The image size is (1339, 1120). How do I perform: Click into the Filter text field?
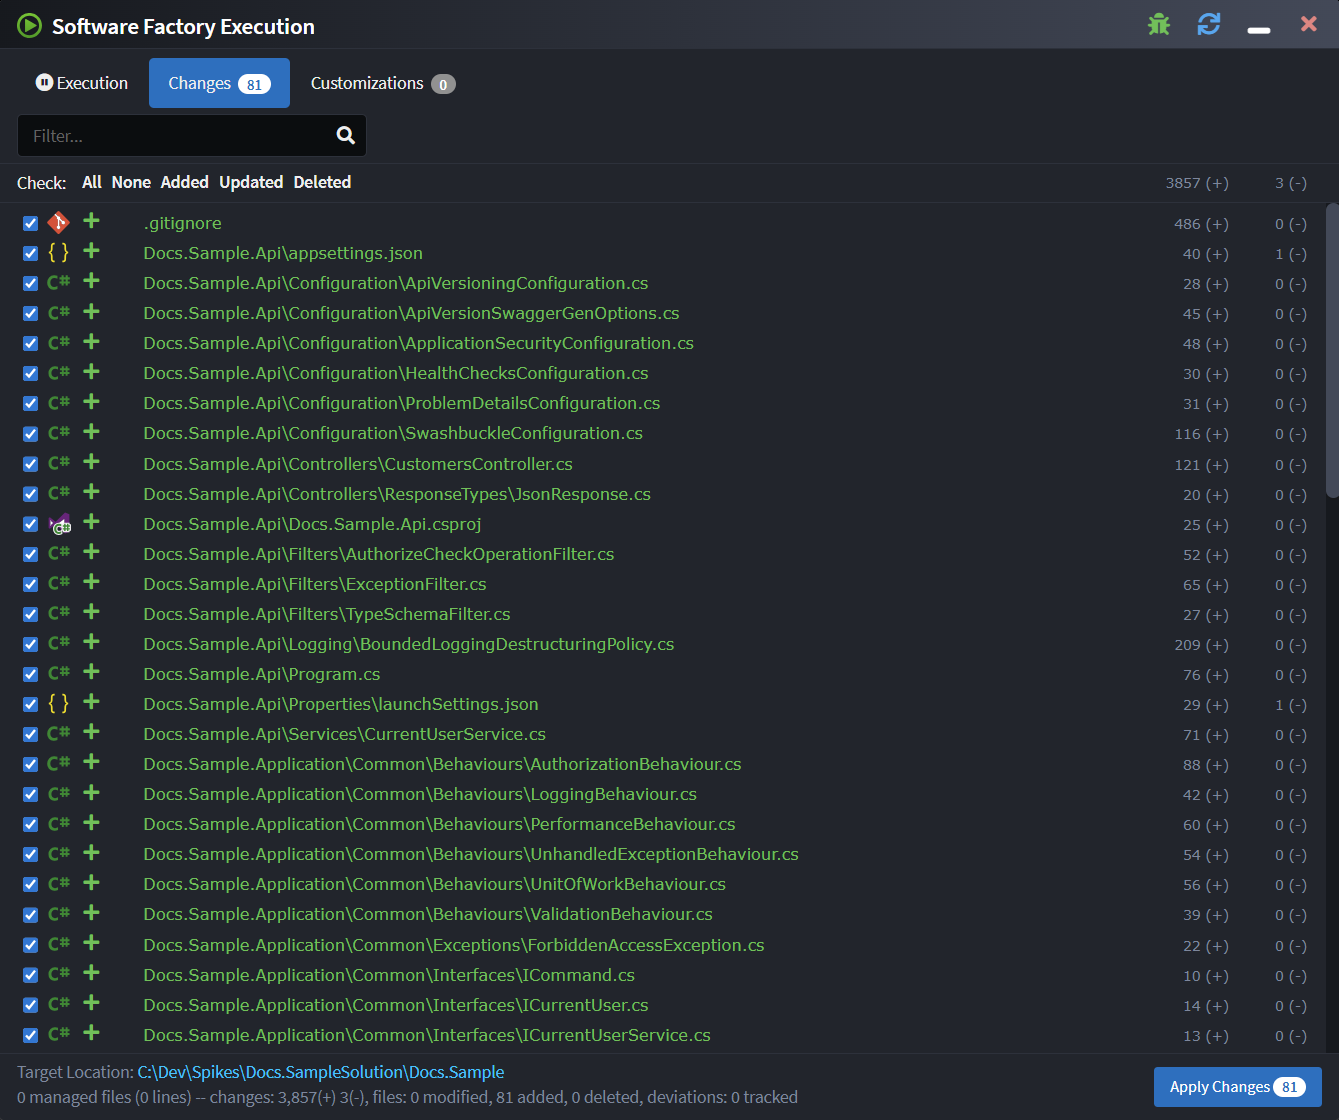(x=180, y=136)
